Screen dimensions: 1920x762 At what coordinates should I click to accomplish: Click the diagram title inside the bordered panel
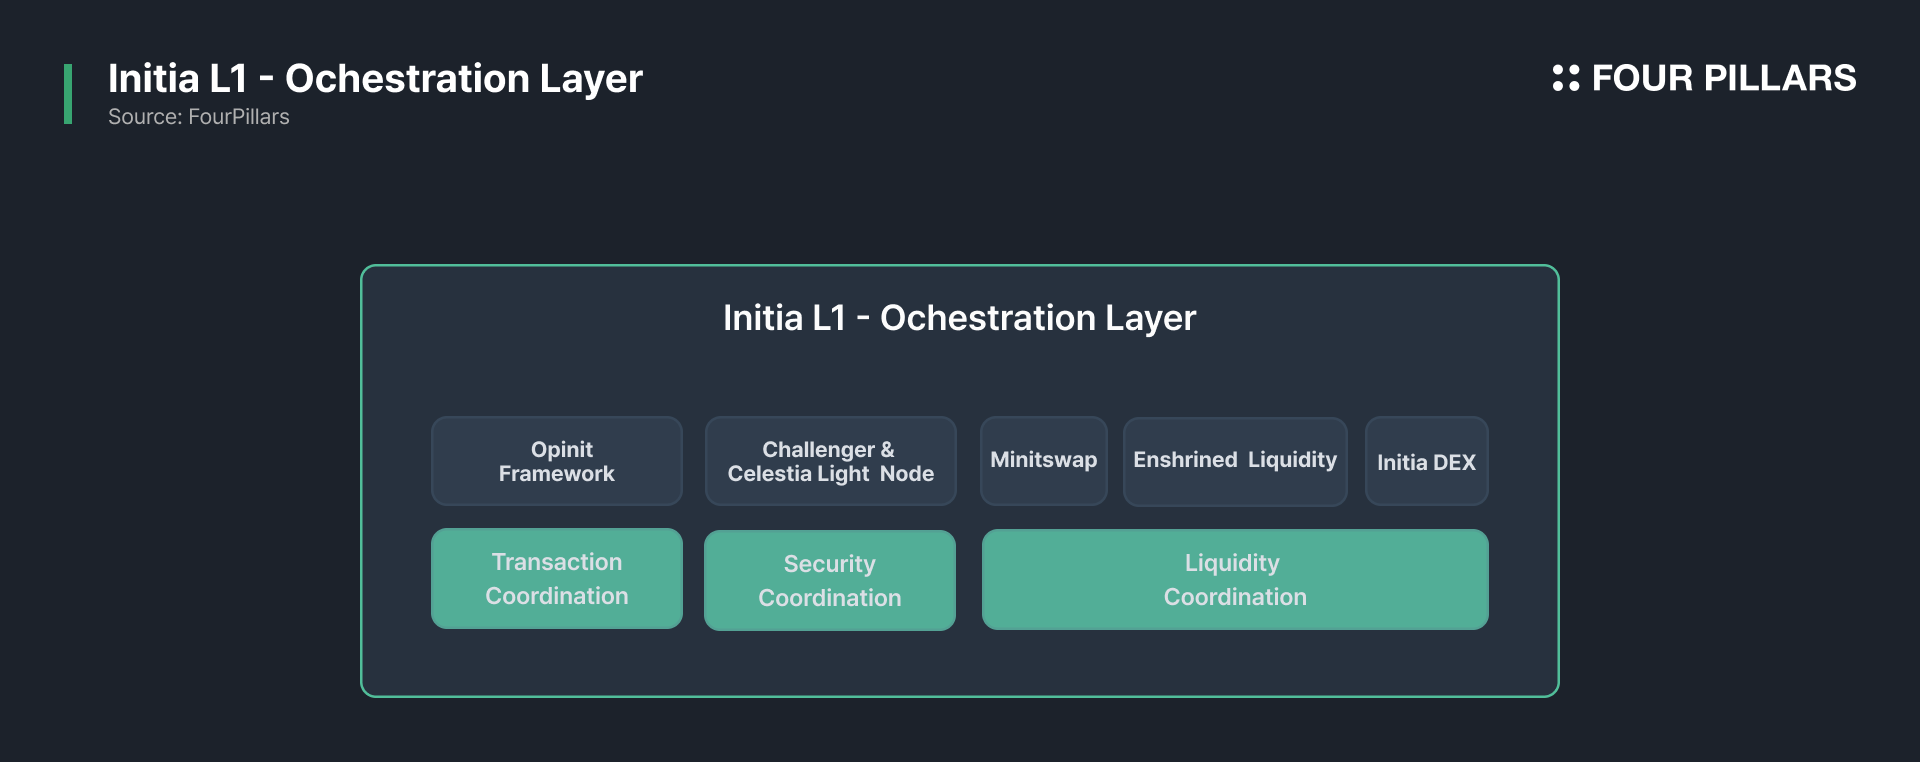click(x=960, y=318)
